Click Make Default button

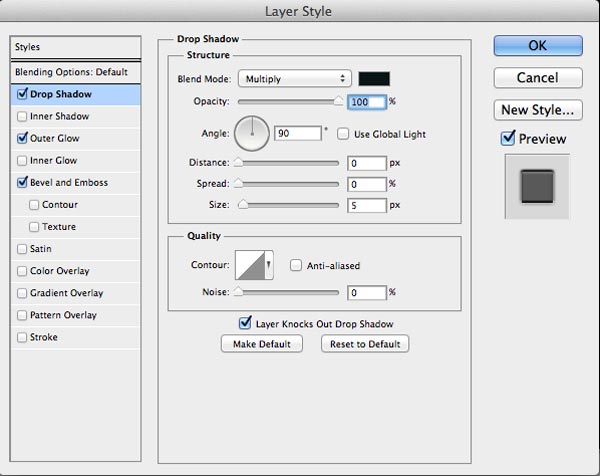tap(261, 343)
